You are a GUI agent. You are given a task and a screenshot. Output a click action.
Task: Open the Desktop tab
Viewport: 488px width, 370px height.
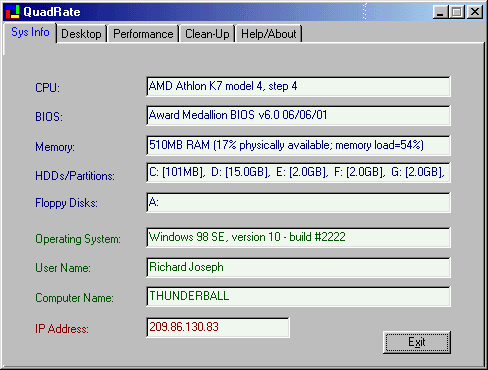pos(81,34)
